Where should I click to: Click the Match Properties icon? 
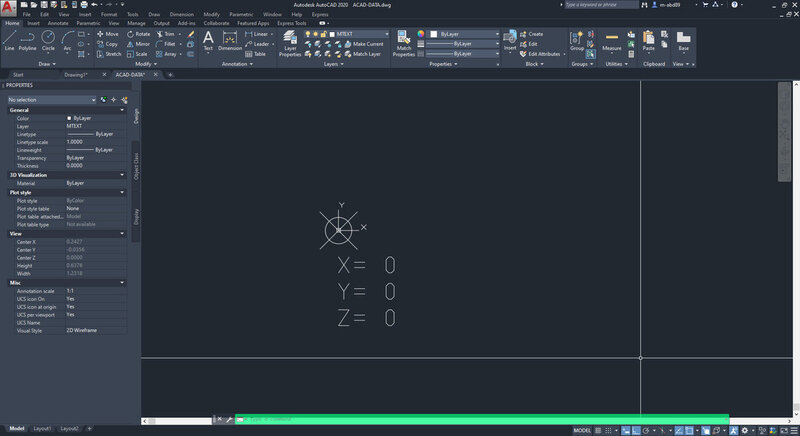pos(404,43)
